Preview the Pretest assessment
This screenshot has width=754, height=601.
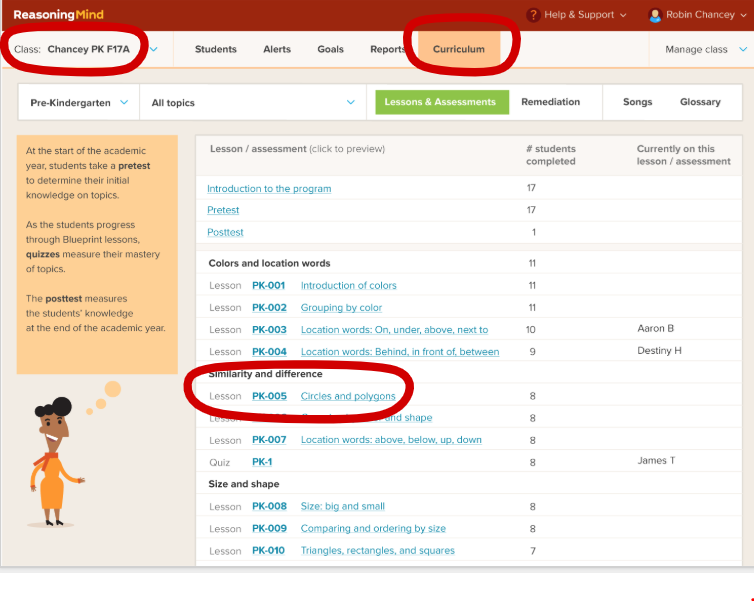click(223, 210)
